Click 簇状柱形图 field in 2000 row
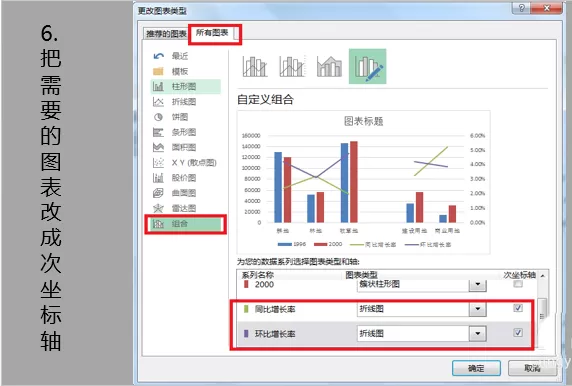The width and height of the screenshot is (572, 386). (x=413, y=285)
